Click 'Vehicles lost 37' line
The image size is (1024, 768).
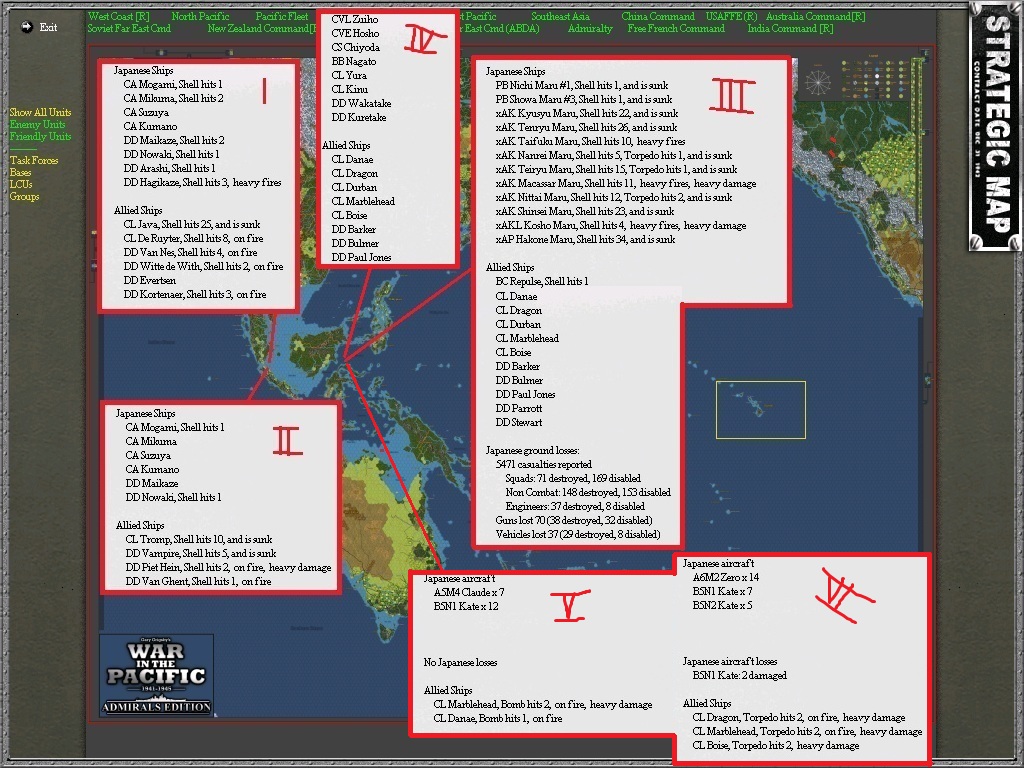click(578, 534)
